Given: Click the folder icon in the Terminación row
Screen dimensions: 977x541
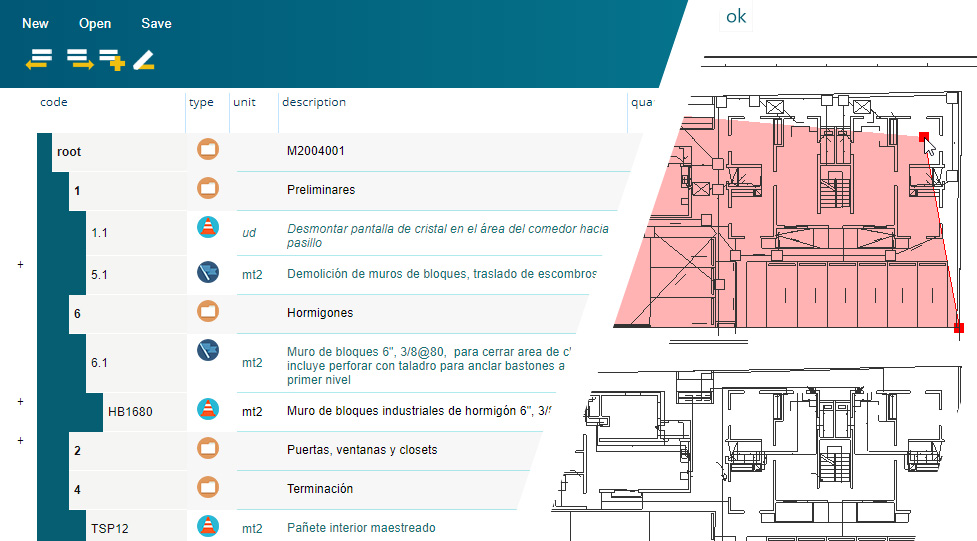Looking at the screenshot, I should [x=207, y=487].
